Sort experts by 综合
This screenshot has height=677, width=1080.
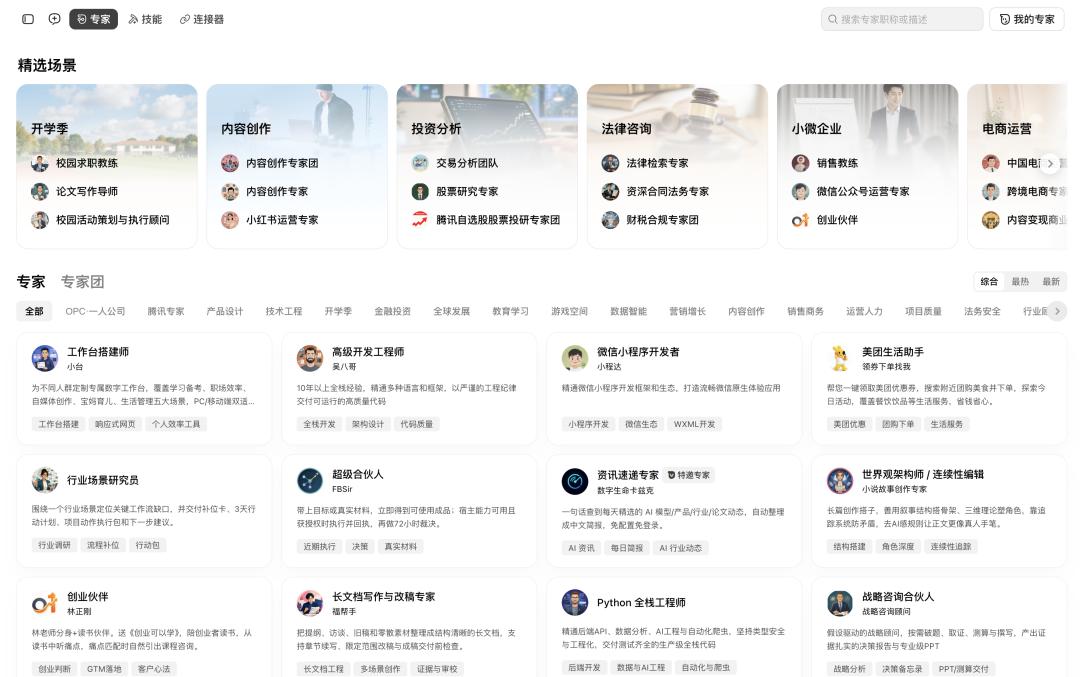pyautogui.click(x=989, y=282)
